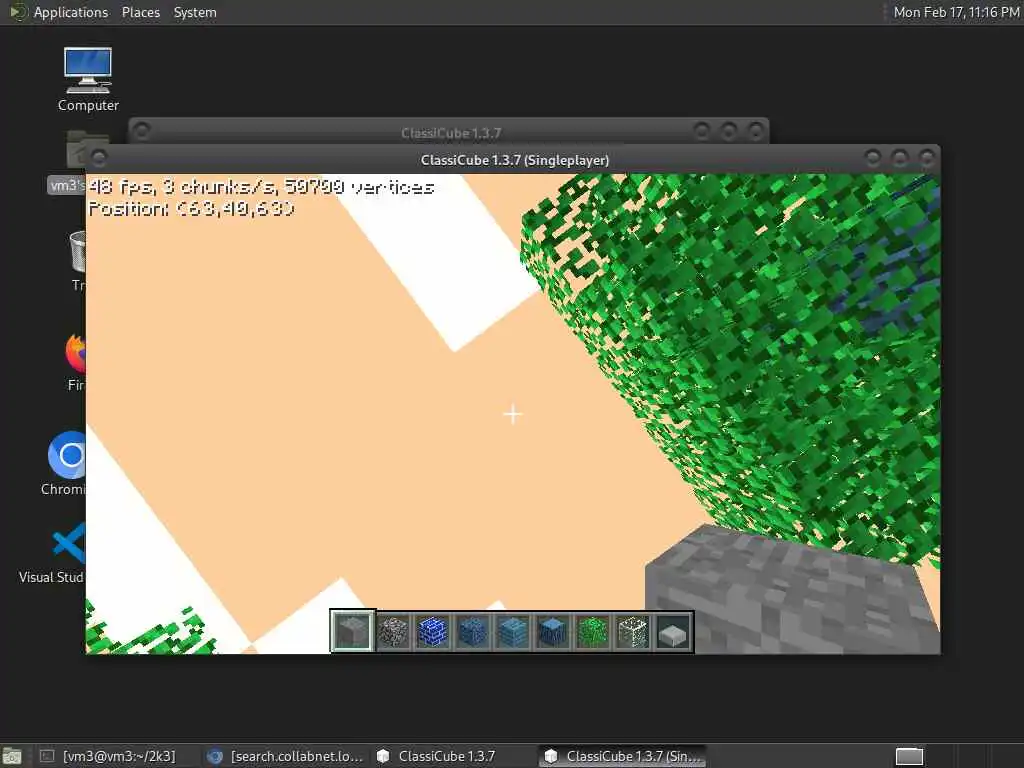Minimize the ClassiCube Singleplayer window

click(872, 158)
